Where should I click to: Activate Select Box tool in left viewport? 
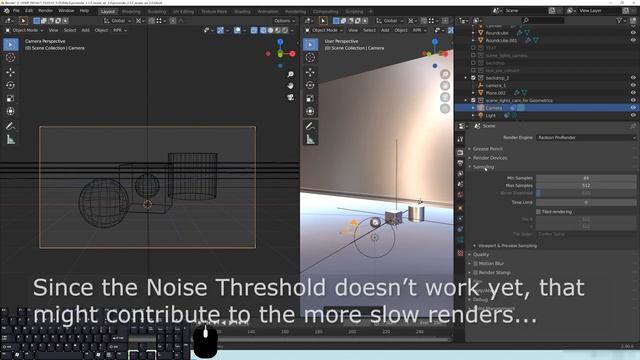(11, 44)
